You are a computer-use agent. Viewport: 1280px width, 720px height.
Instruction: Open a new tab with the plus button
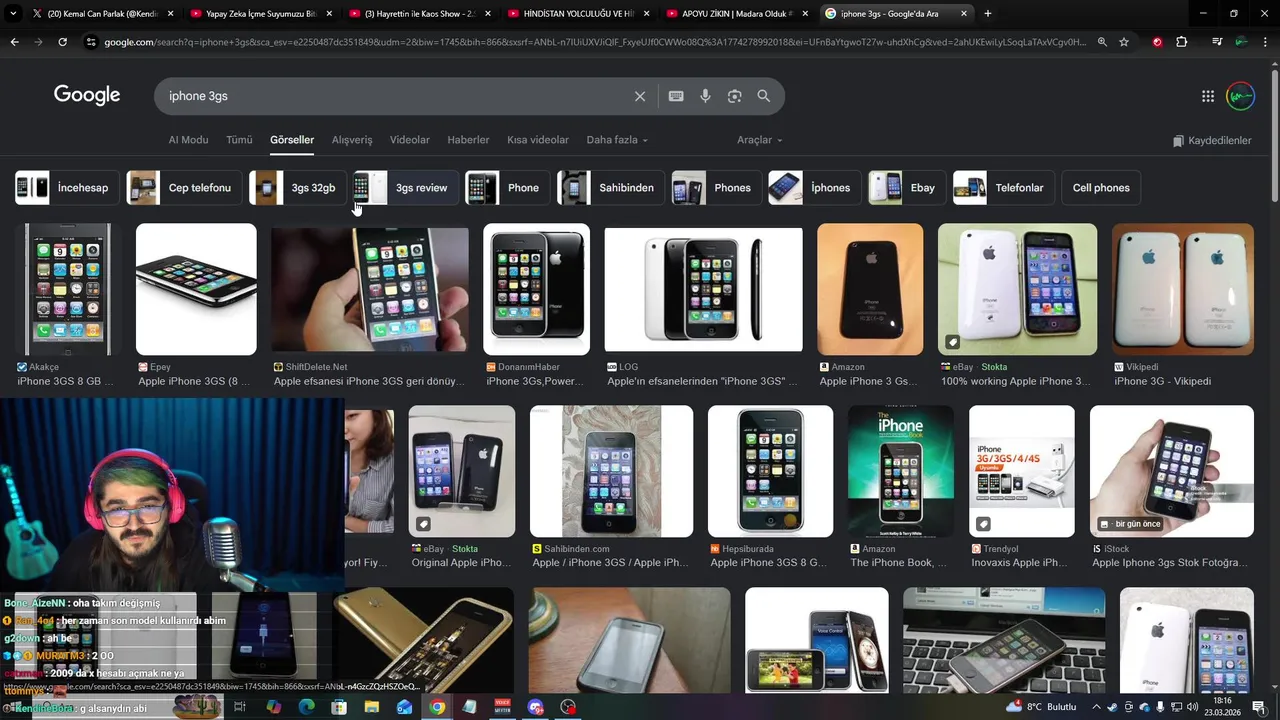(x=988, y=14)
